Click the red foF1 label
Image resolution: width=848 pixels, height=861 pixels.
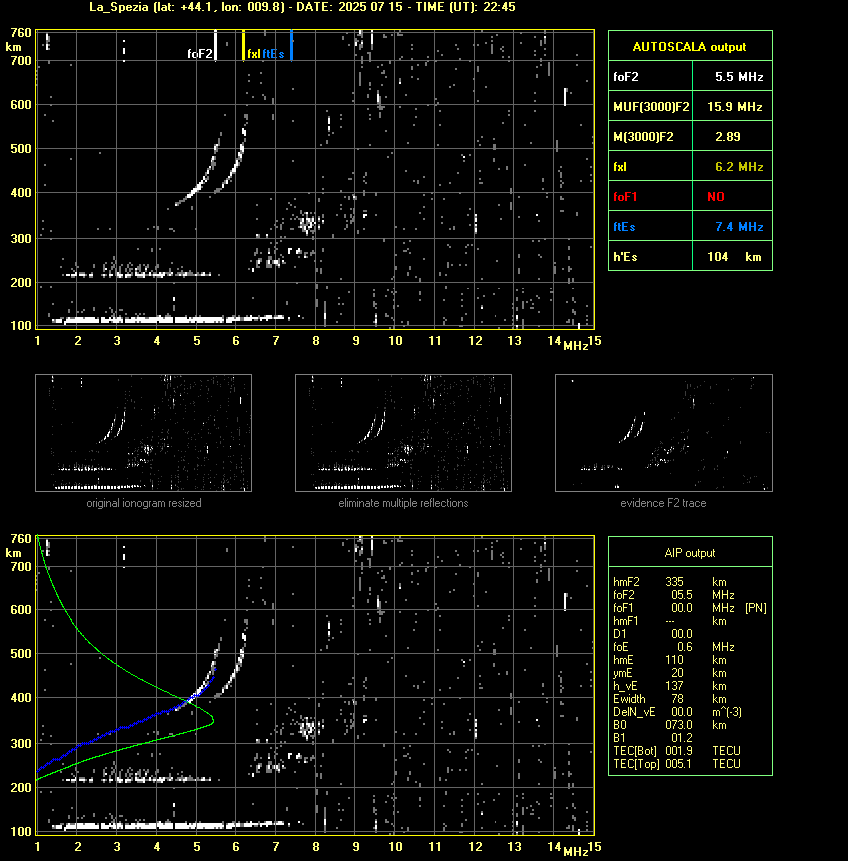click(625, 197)
